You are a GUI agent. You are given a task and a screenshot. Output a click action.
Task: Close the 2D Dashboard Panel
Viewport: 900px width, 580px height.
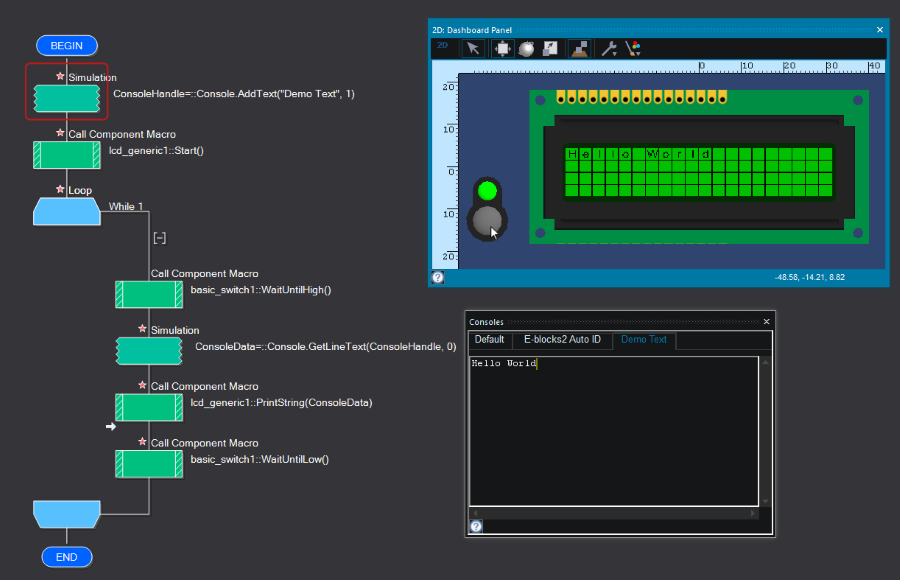(x=880, y=30)
